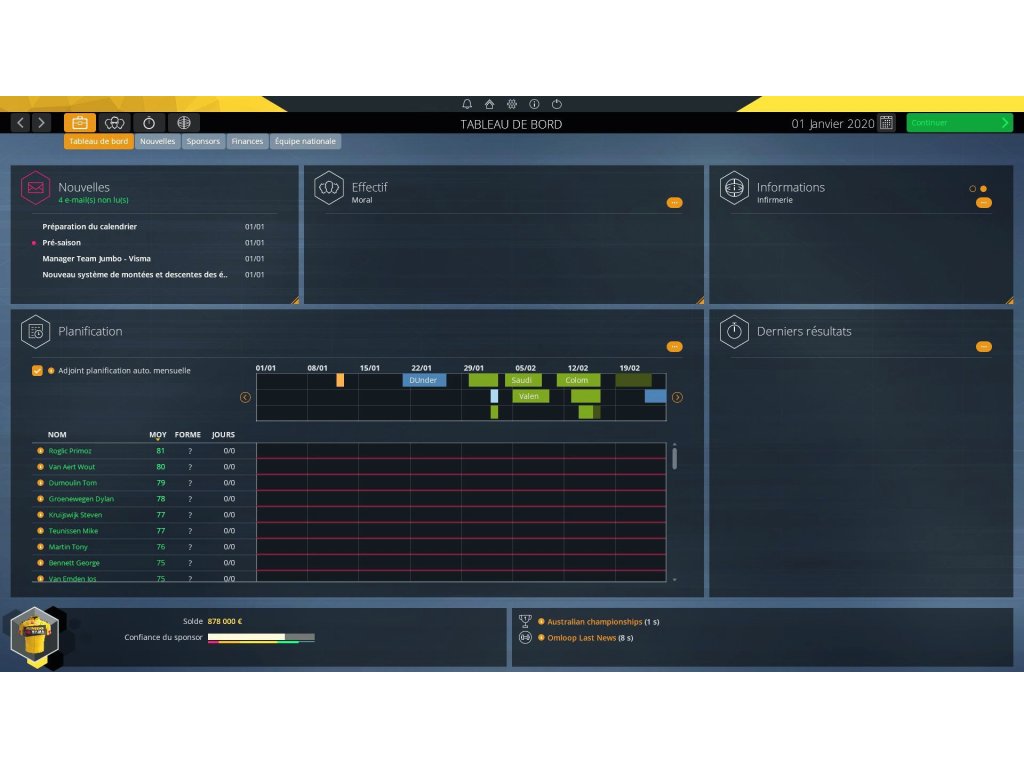Expand the Effectif panel corner arrow
The image size is (1024, 768).
coord(701,300)
